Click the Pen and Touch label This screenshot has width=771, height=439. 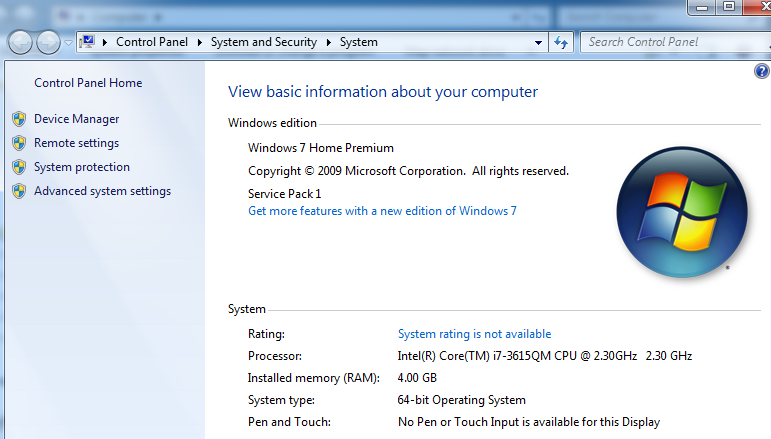[289, 422]
